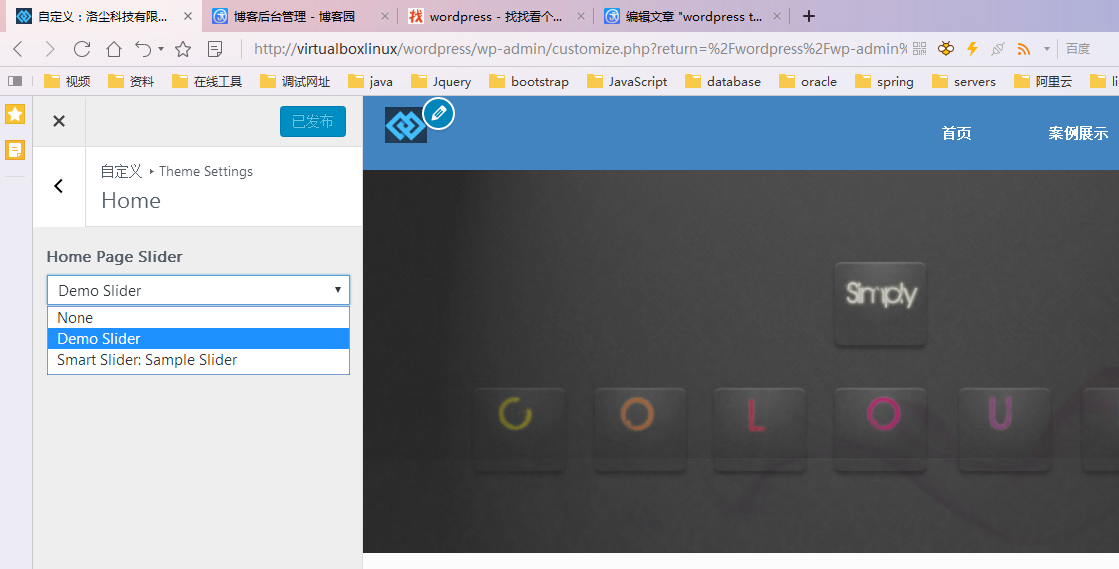Close the 编辑文章 tab

pos(776,16)
